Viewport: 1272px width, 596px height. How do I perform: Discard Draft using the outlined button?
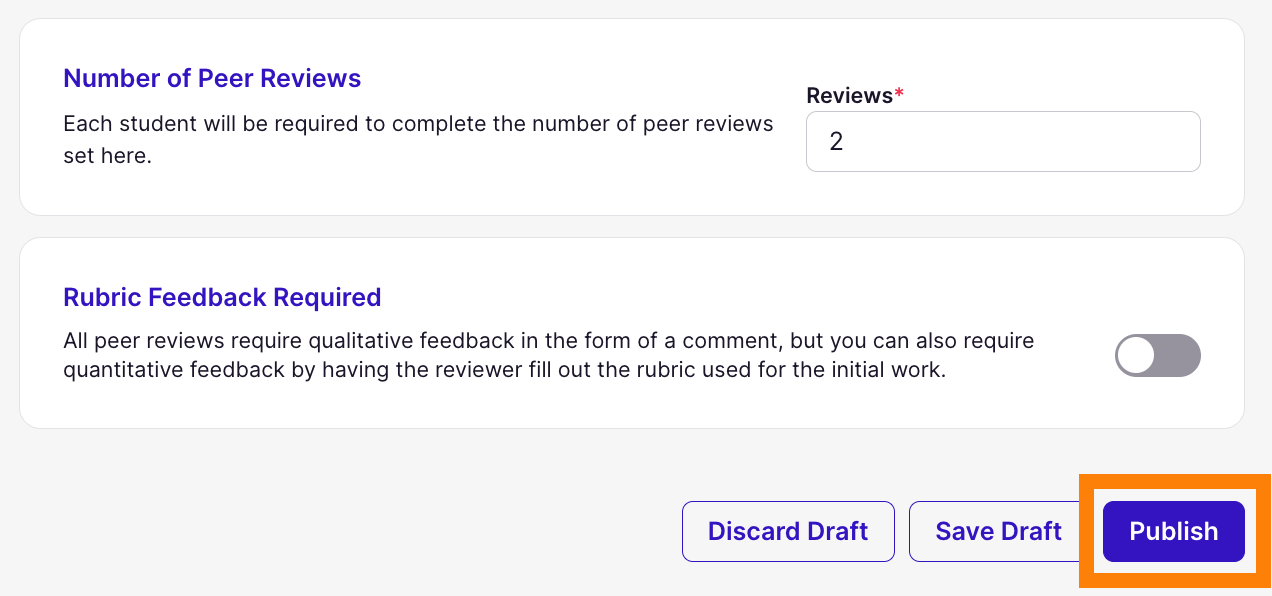788,531
